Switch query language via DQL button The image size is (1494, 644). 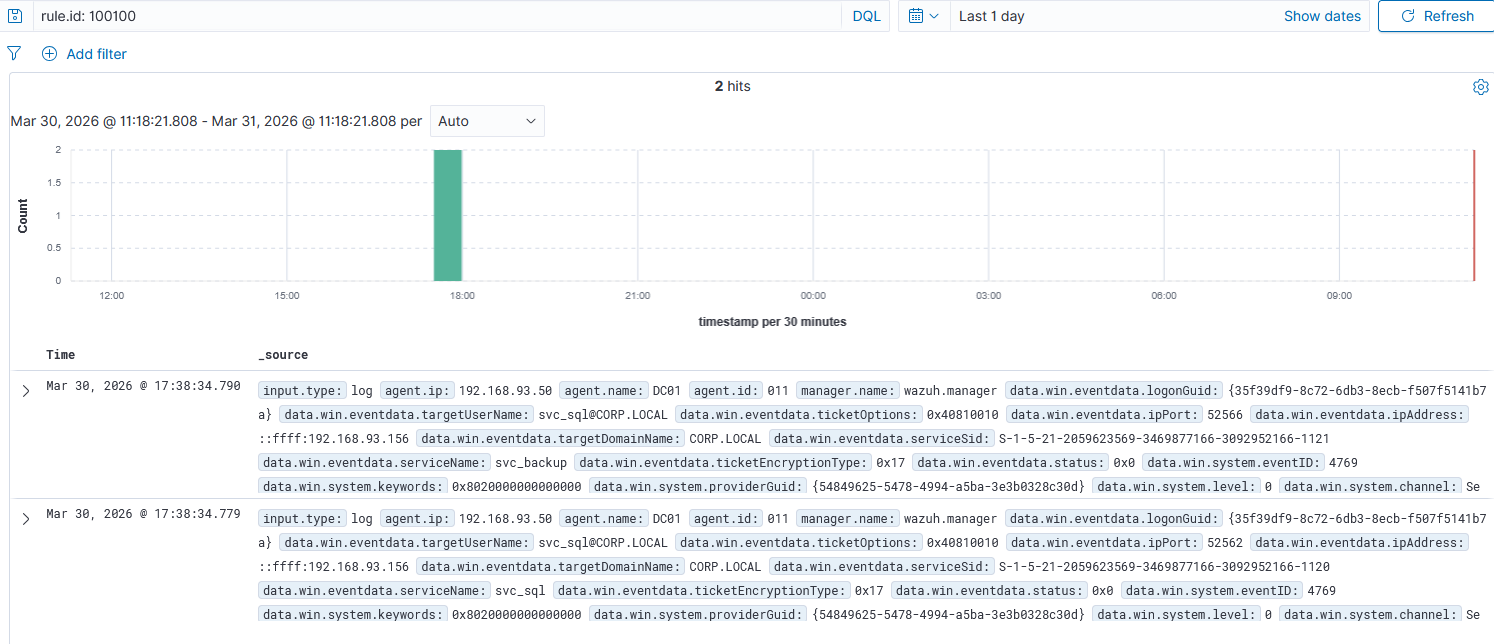[866, 16]
